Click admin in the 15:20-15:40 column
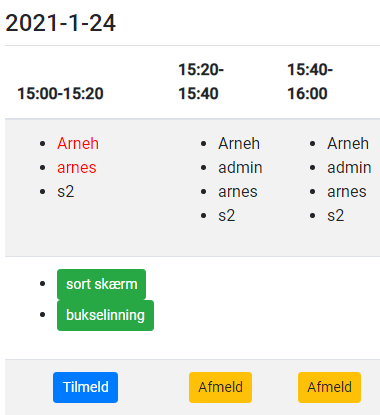The width and height of the screenshot is (380, 415). (x=240, y=168)
